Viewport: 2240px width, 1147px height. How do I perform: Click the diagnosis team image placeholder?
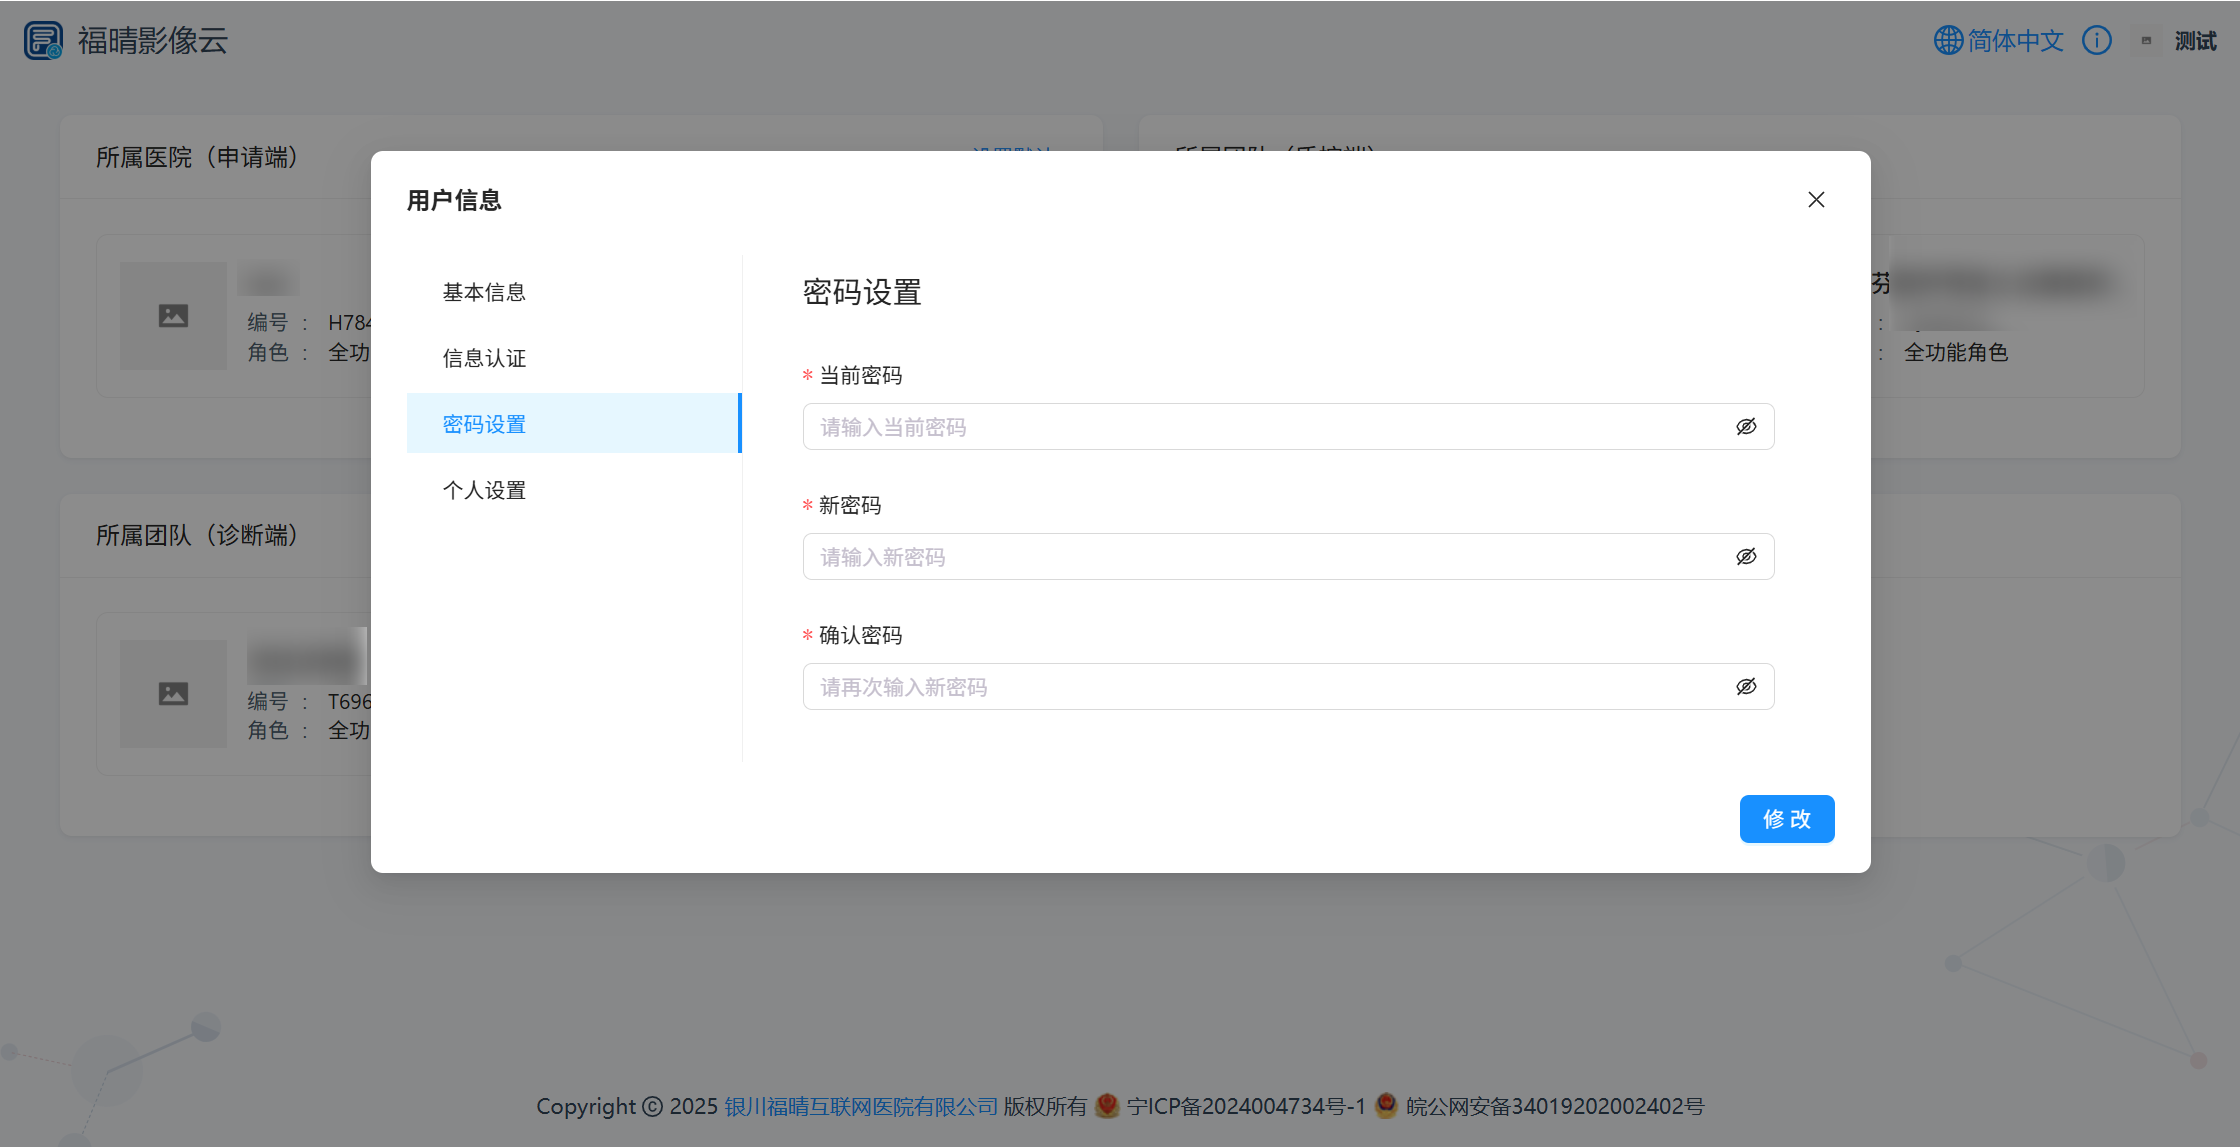[x=173, y=694]
